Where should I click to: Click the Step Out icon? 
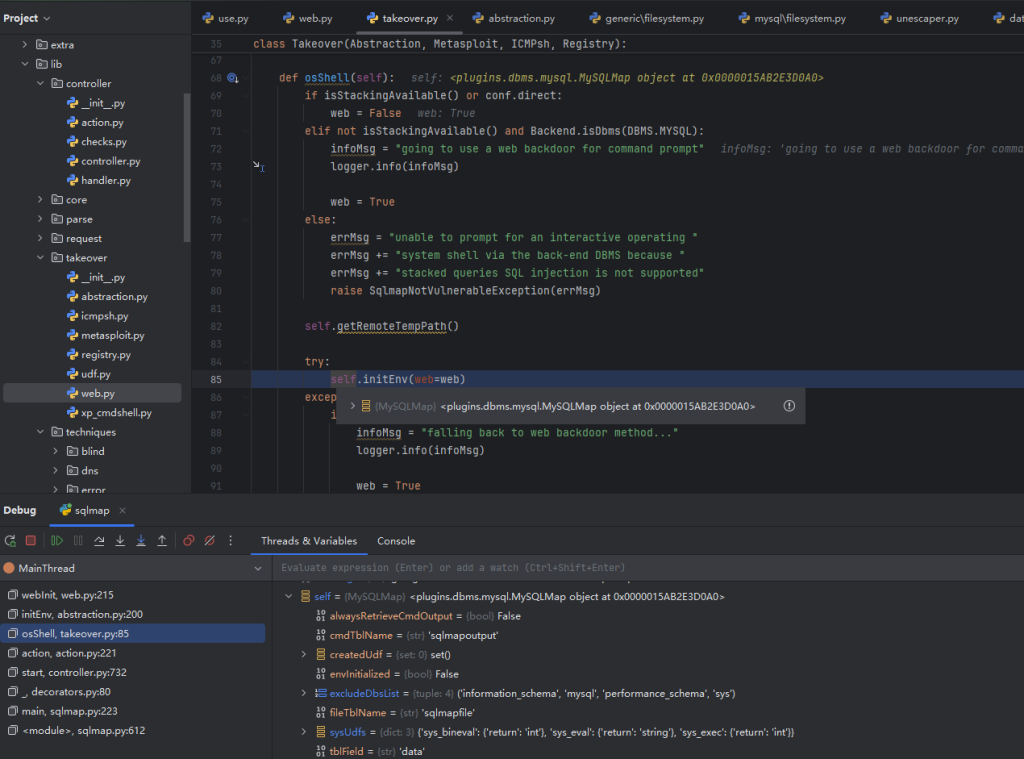(162, 541)
